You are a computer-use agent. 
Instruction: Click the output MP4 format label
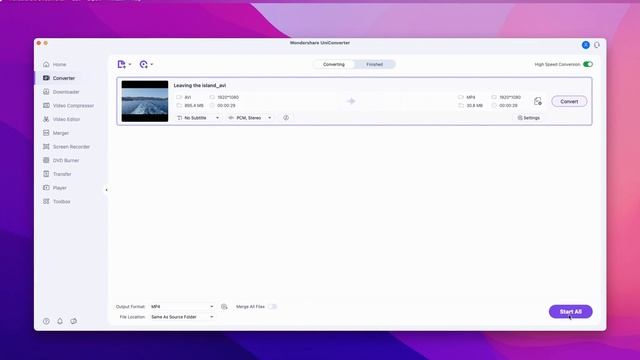tap(471, 97)
